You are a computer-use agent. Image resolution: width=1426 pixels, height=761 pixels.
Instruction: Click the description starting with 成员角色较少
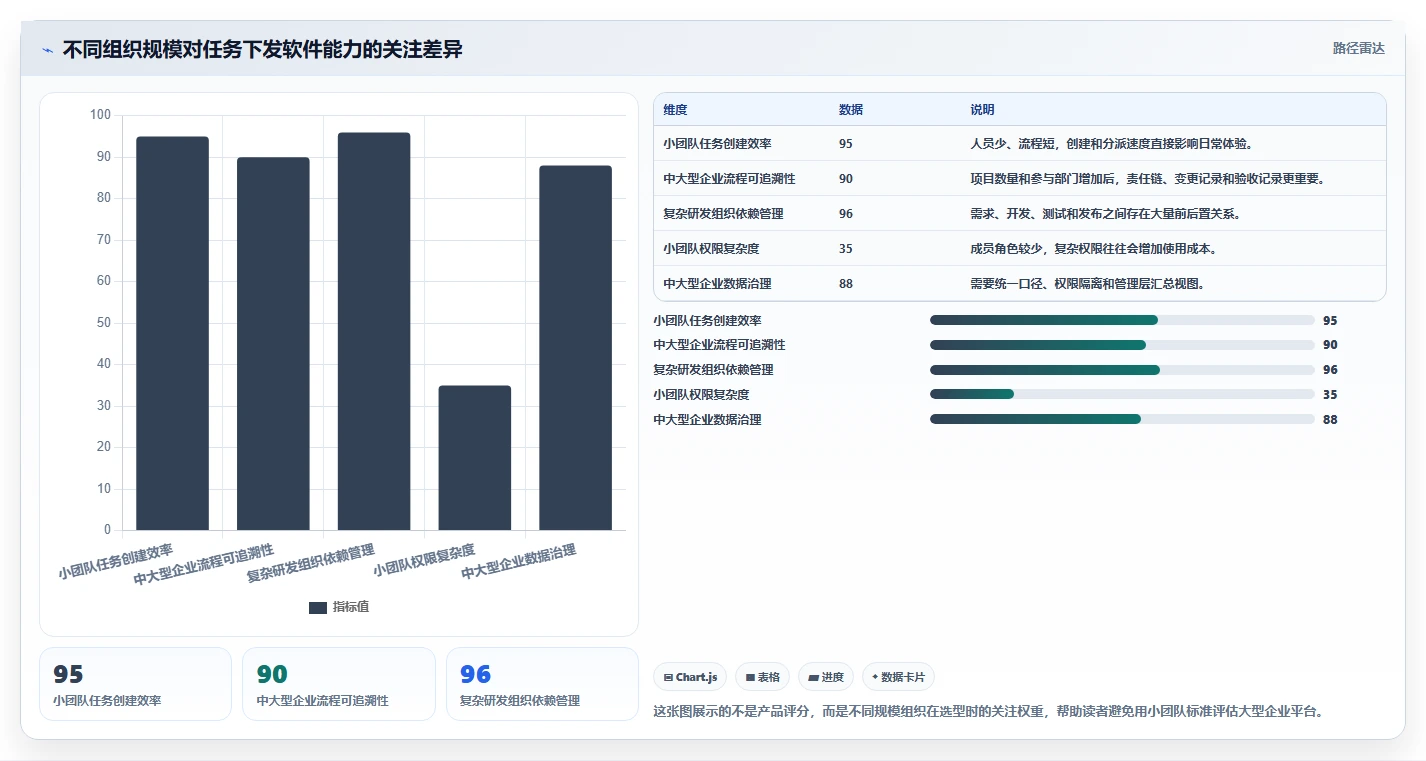pyautogui.click(x=1093, y=249)
